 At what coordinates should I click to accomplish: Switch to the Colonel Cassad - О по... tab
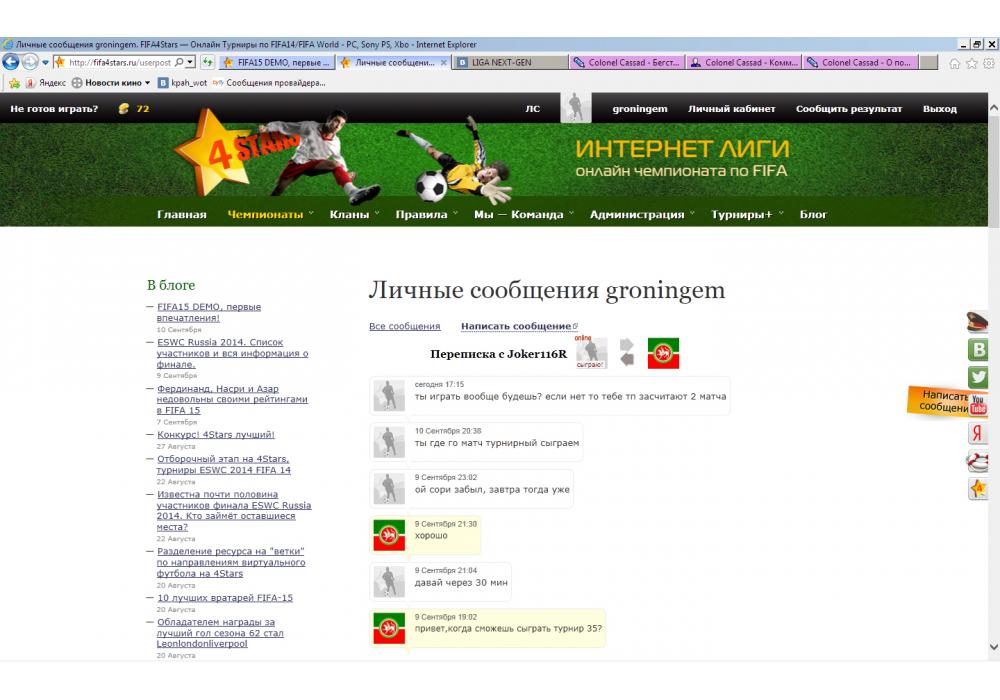(x=860, y=62)
